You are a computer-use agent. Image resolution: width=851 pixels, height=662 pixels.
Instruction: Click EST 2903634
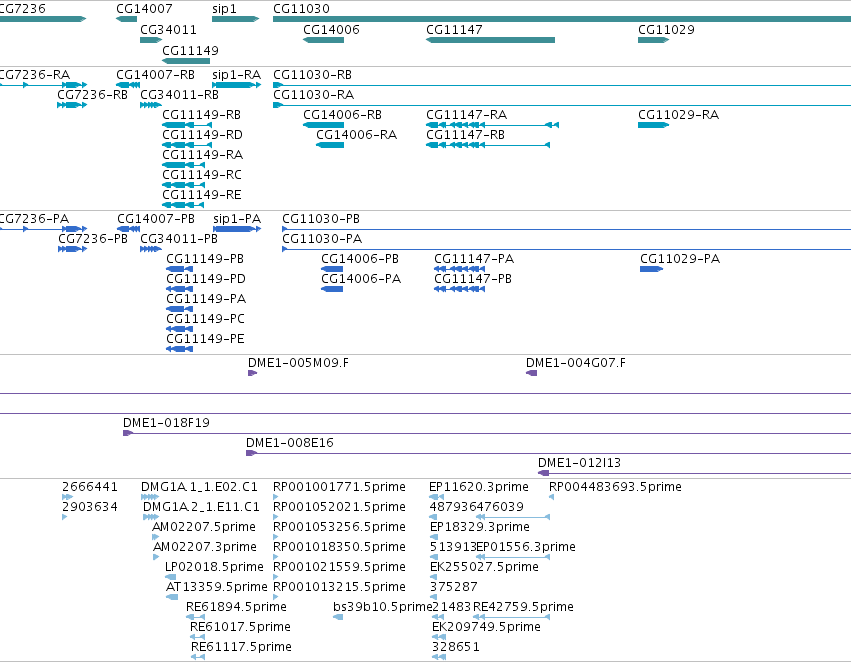tap(65, 517)
